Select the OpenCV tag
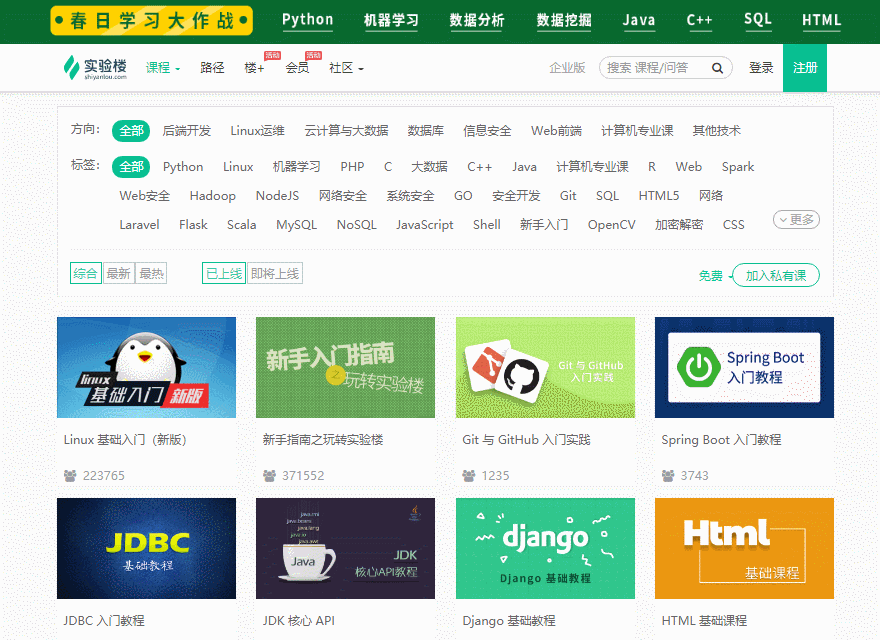The width and height of the screenshot is (880, 640). (x=611, y=225)
